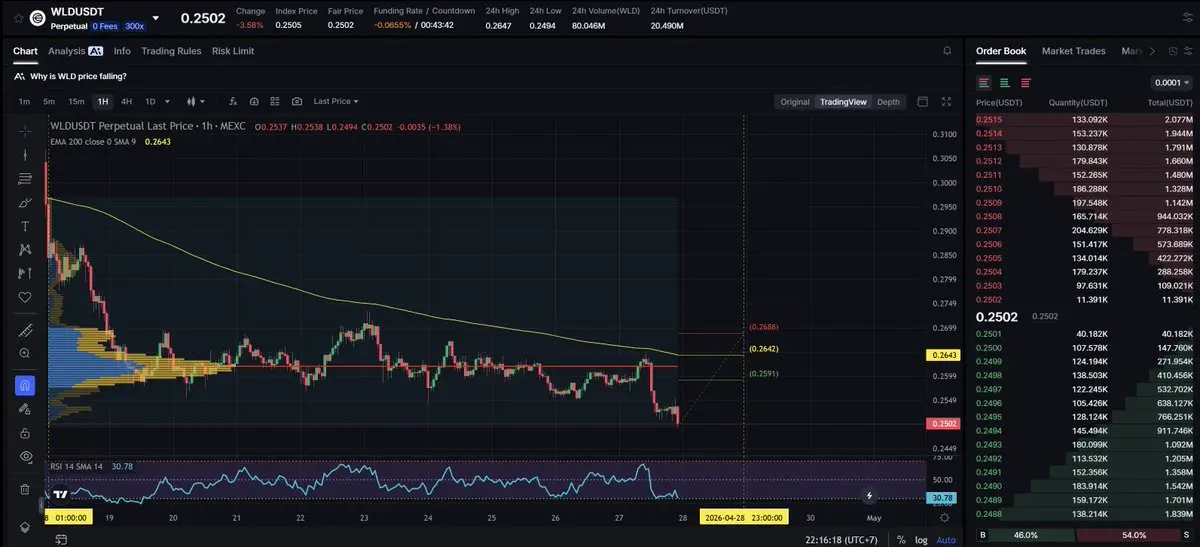This screenshot has width=1200, height=547.
Task: Open the Trading Rules tab
Action: (171, 50)
